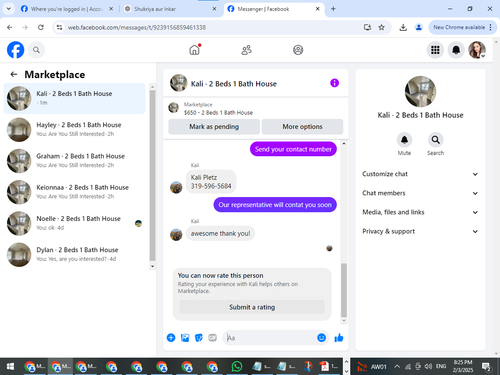The image size is (500, 375).
Task: Send a thumbs-up like
Action: (339, 338)
